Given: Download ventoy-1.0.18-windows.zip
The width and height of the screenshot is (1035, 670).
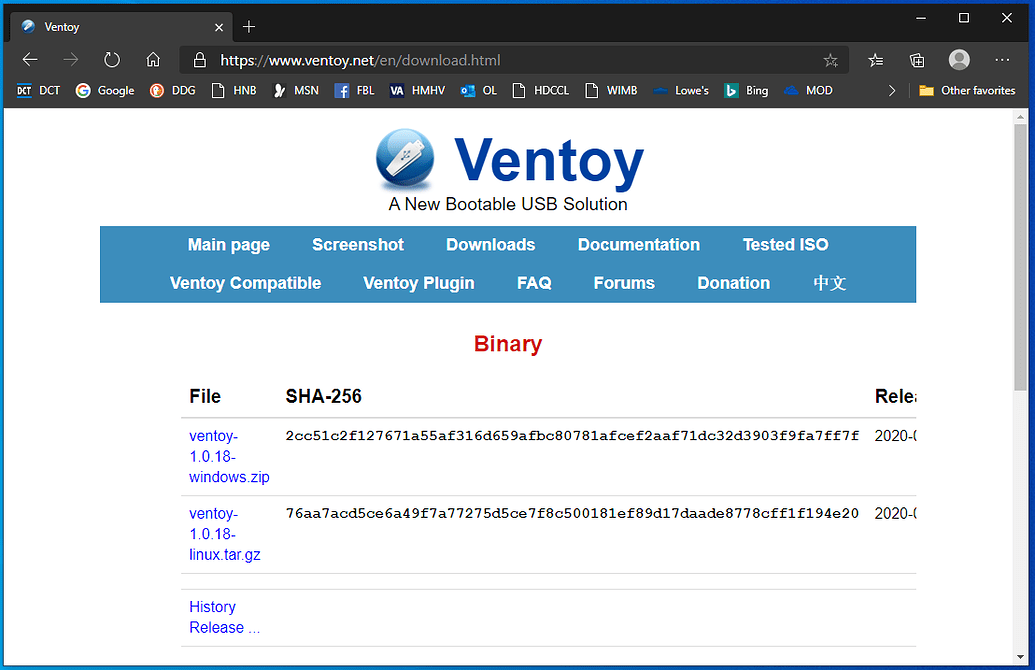Looking at the screenshot, I should (229, 456).
